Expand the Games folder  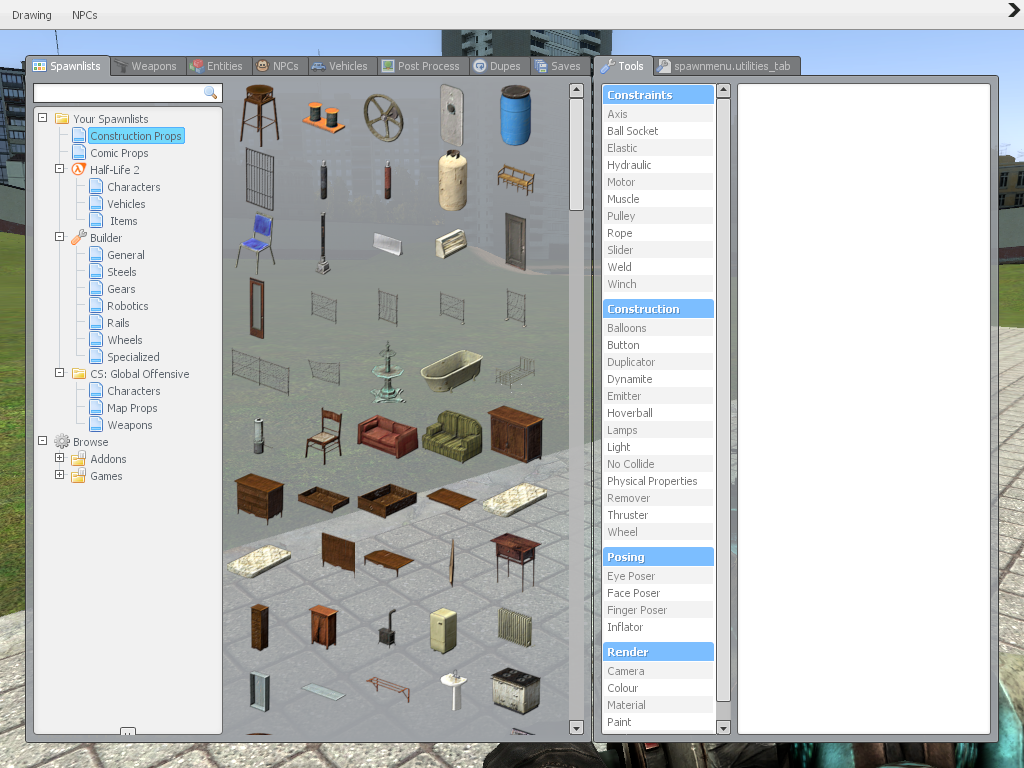(x=59, y=475)
